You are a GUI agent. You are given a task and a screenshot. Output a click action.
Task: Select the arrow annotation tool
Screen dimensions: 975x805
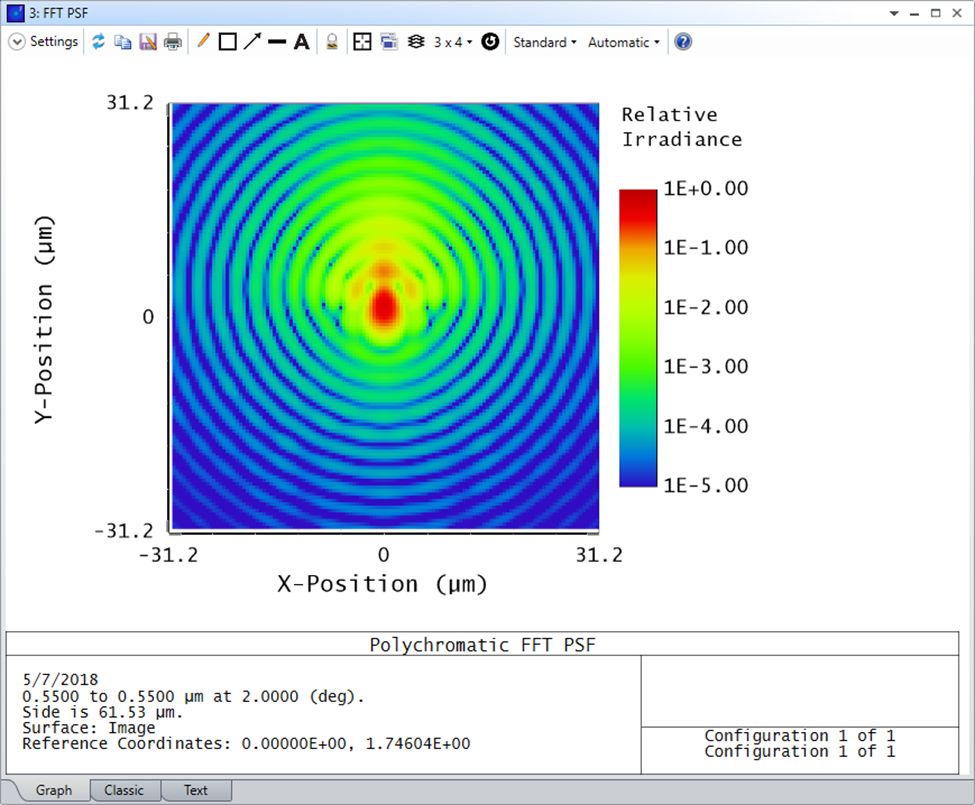252,42
